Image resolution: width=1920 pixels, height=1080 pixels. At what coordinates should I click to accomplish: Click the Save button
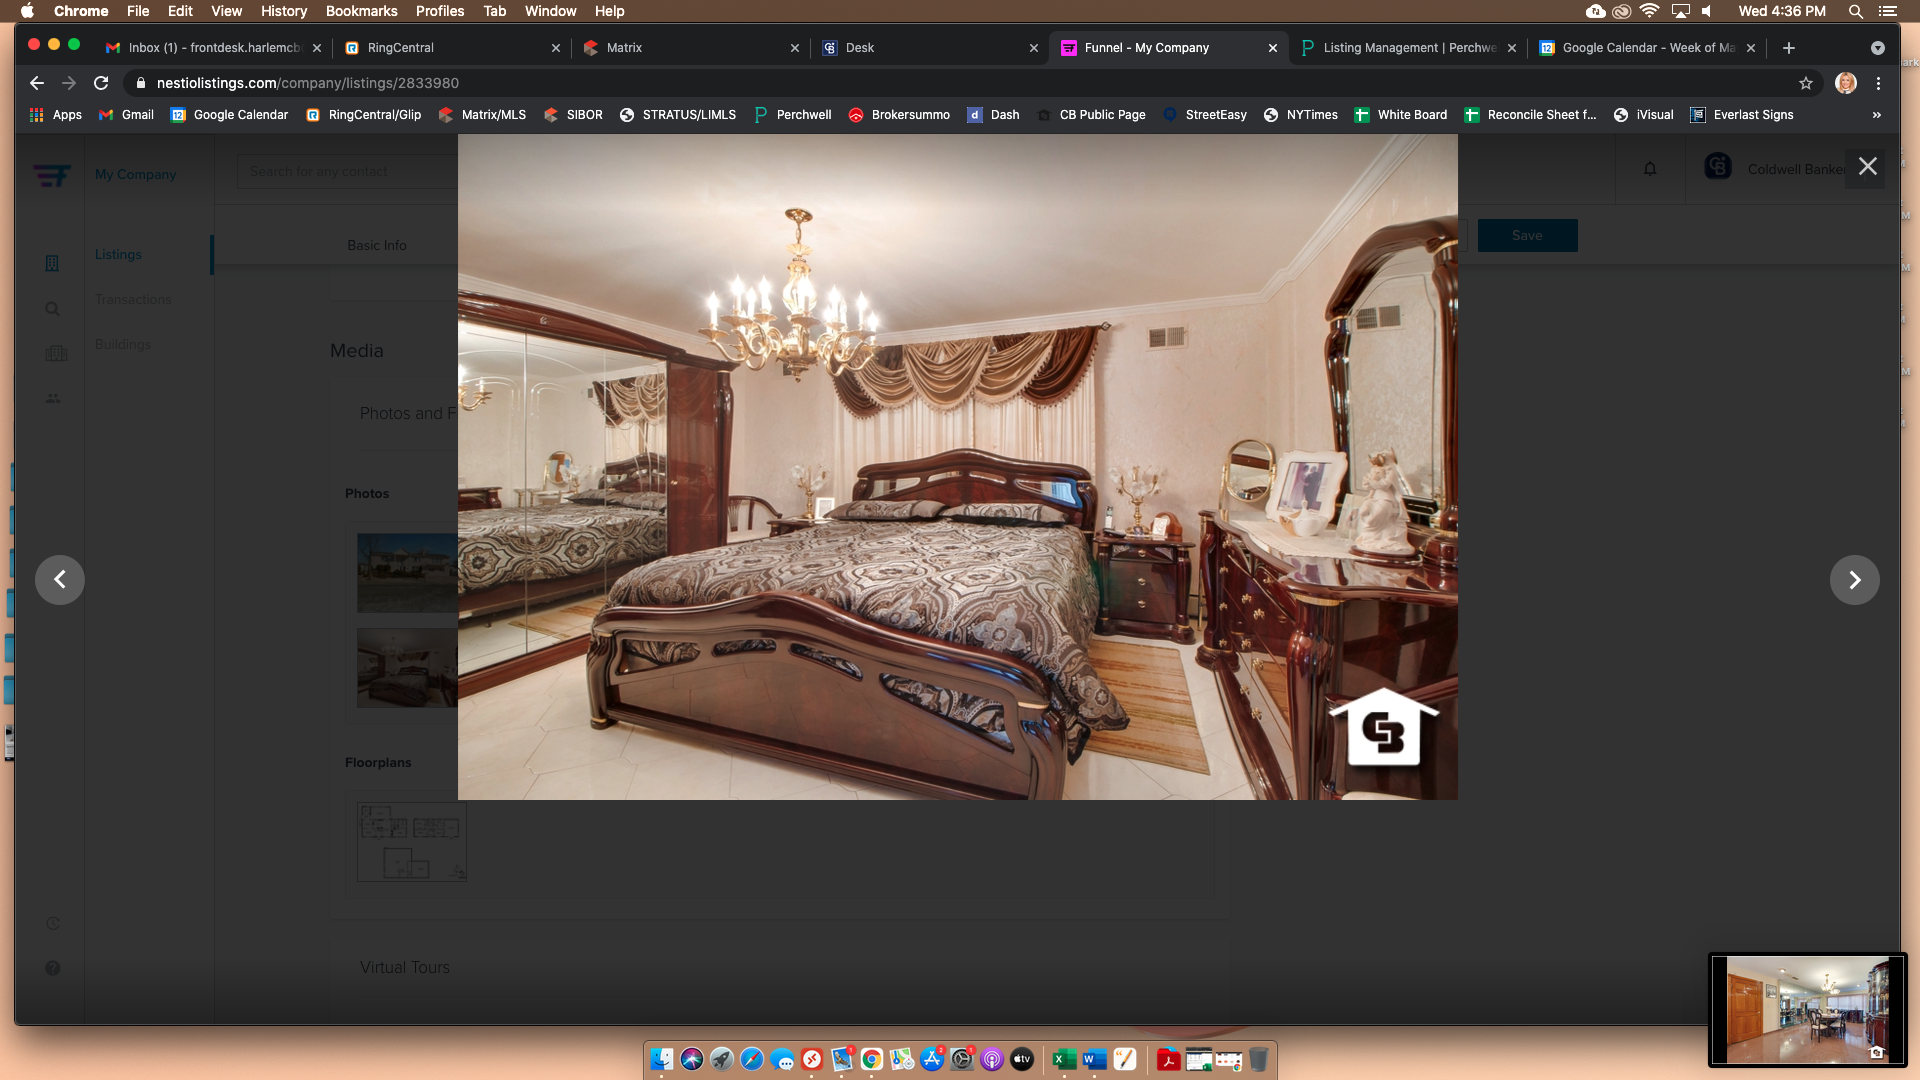click(1527, 236)
